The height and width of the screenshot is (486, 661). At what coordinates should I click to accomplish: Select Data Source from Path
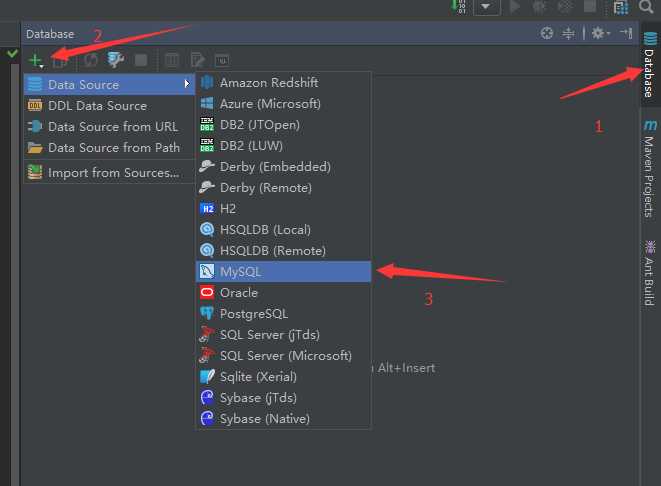pyautogui.click(x=109, y=148)
